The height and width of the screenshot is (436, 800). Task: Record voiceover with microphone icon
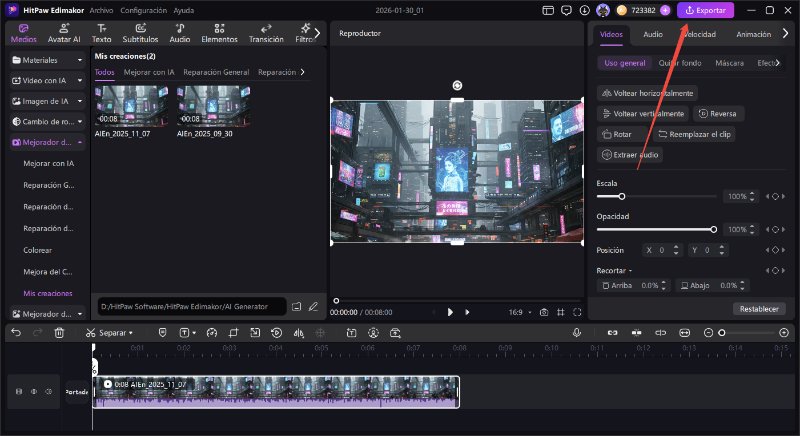point(577,333)
